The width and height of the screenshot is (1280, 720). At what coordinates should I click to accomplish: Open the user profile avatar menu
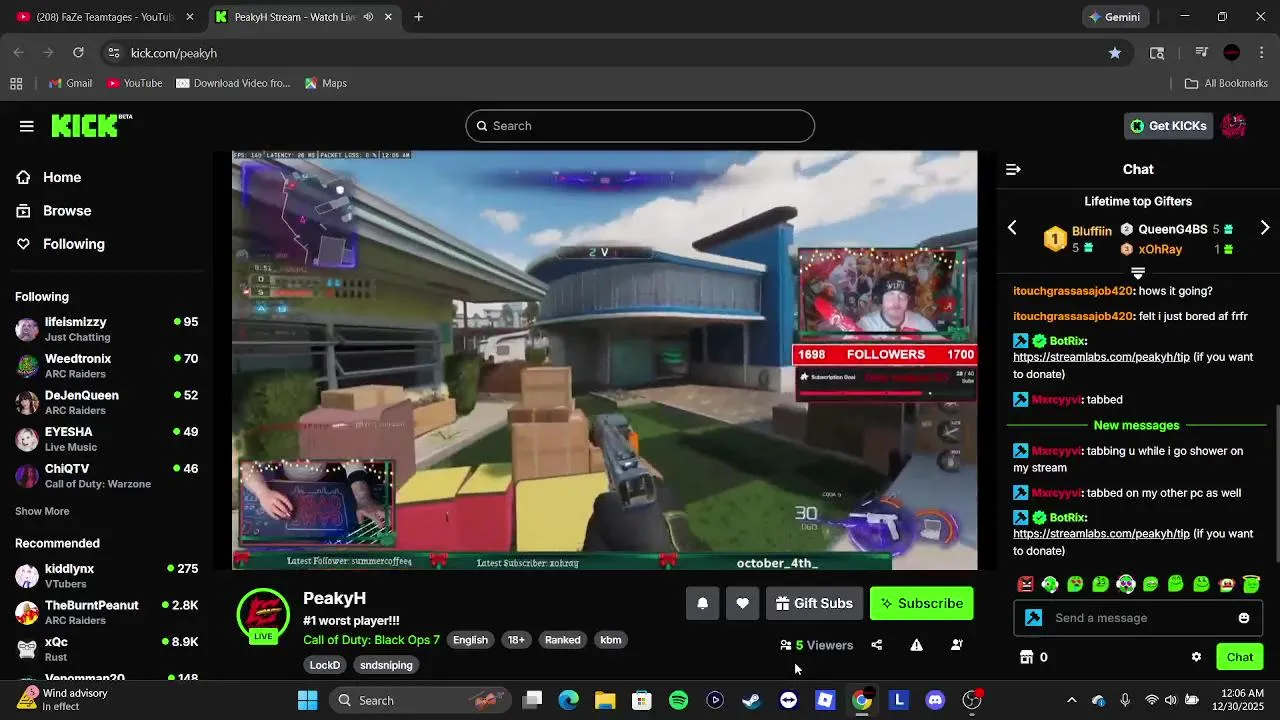pos(1234,126)
